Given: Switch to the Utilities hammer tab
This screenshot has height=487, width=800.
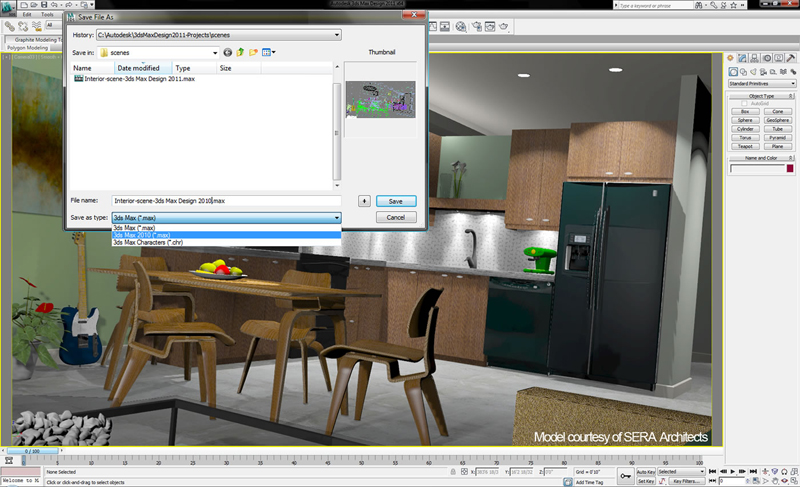Looking at the screenshot, I should pos(791,58).
